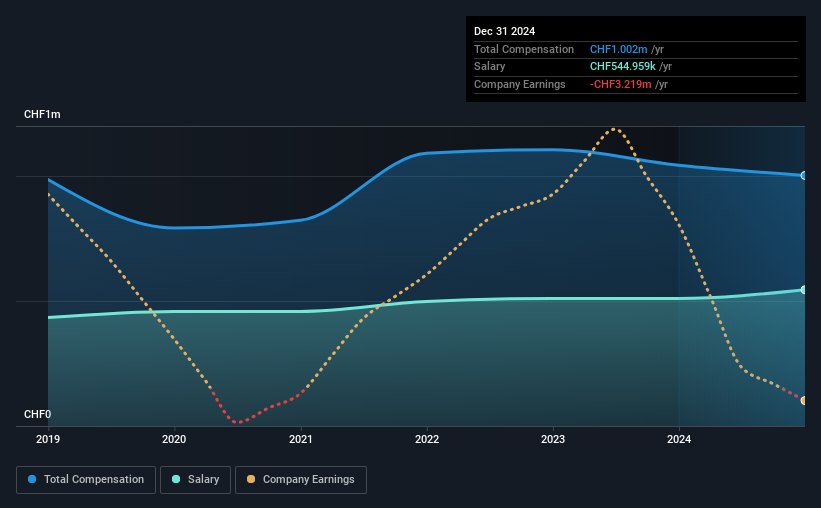The width and height of the screenshot is (821, 508).
Task: Click the -CHF3.219m company earnings value
Action: click(620, 84)
